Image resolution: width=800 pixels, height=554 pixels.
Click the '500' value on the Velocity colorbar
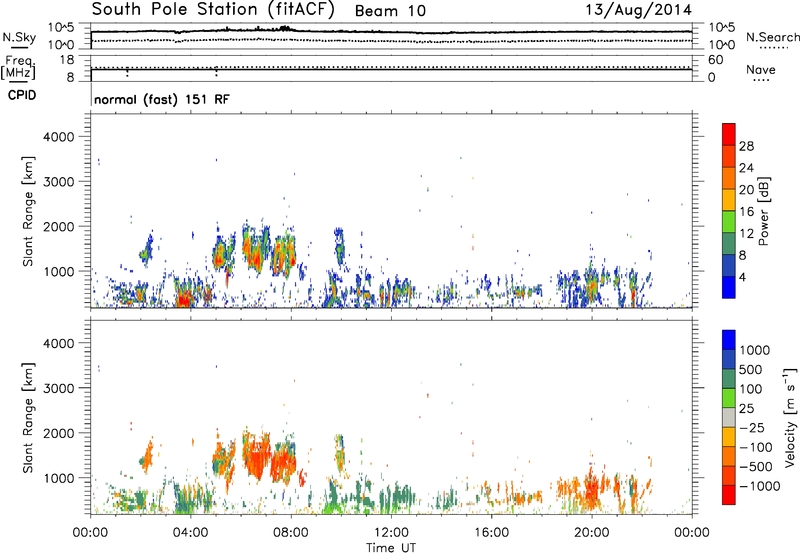pyautogui.click(x=751, y=370)
